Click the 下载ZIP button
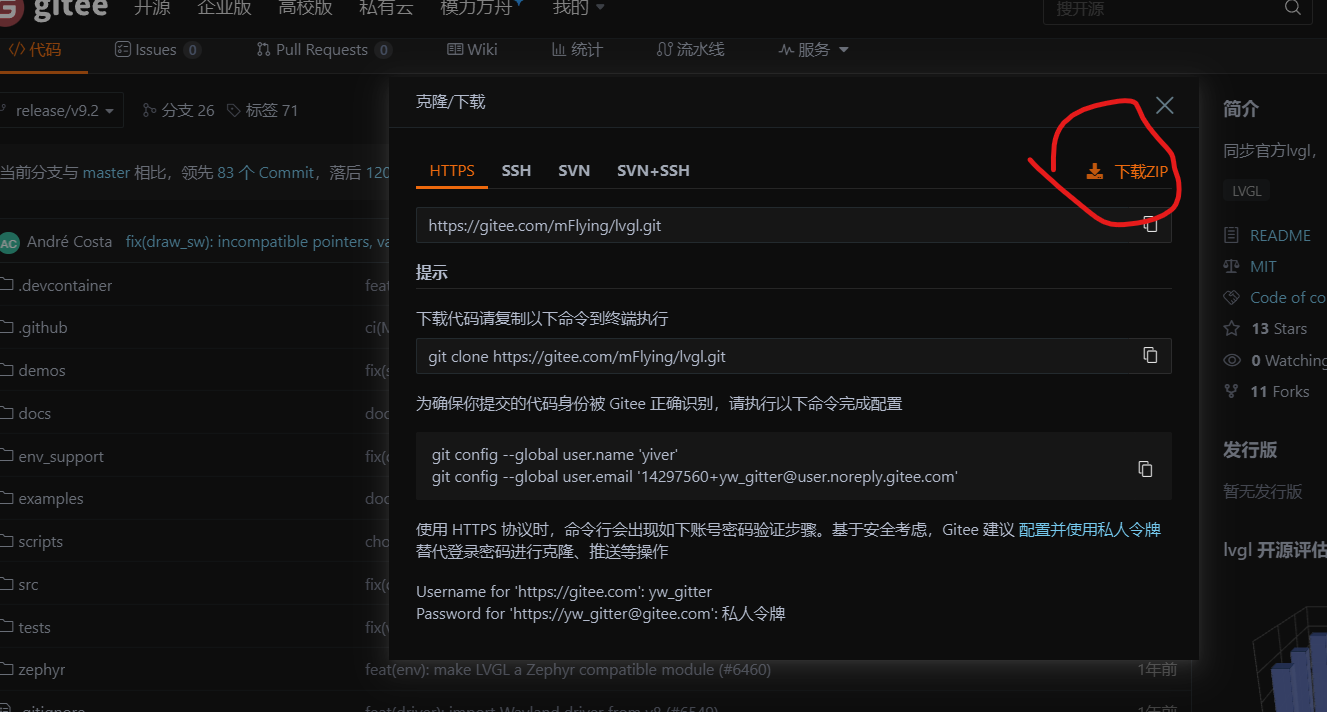The width and height of the screenshot is (1327, 712). (1127, 172)
